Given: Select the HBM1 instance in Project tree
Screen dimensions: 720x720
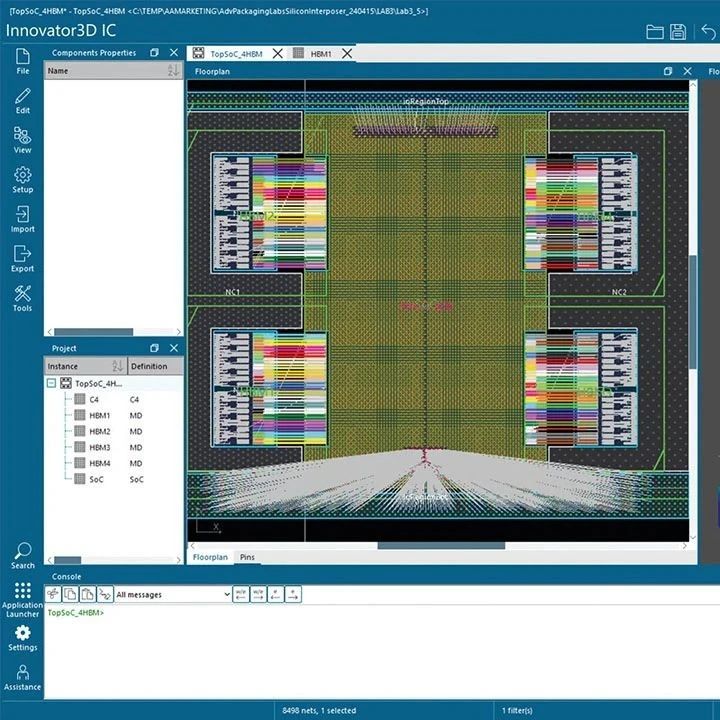Looking at the screenshot, I should pyautogui.click(x=100, y=416).
